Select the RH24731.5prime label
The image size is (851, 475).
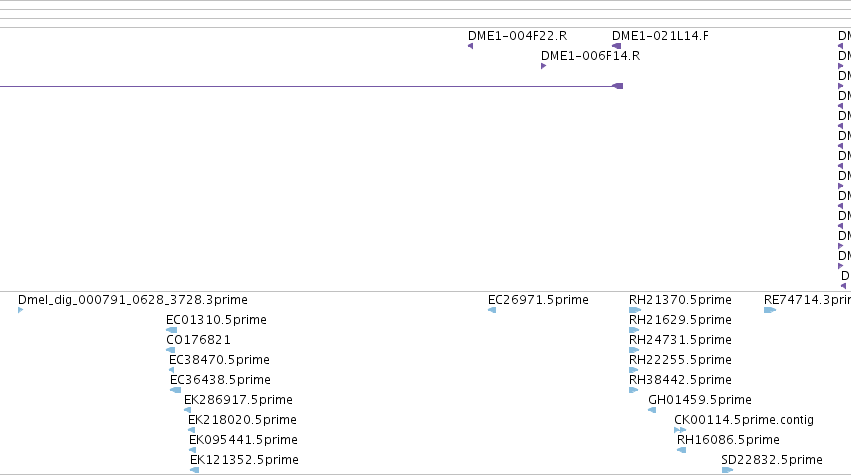point(680,340)
